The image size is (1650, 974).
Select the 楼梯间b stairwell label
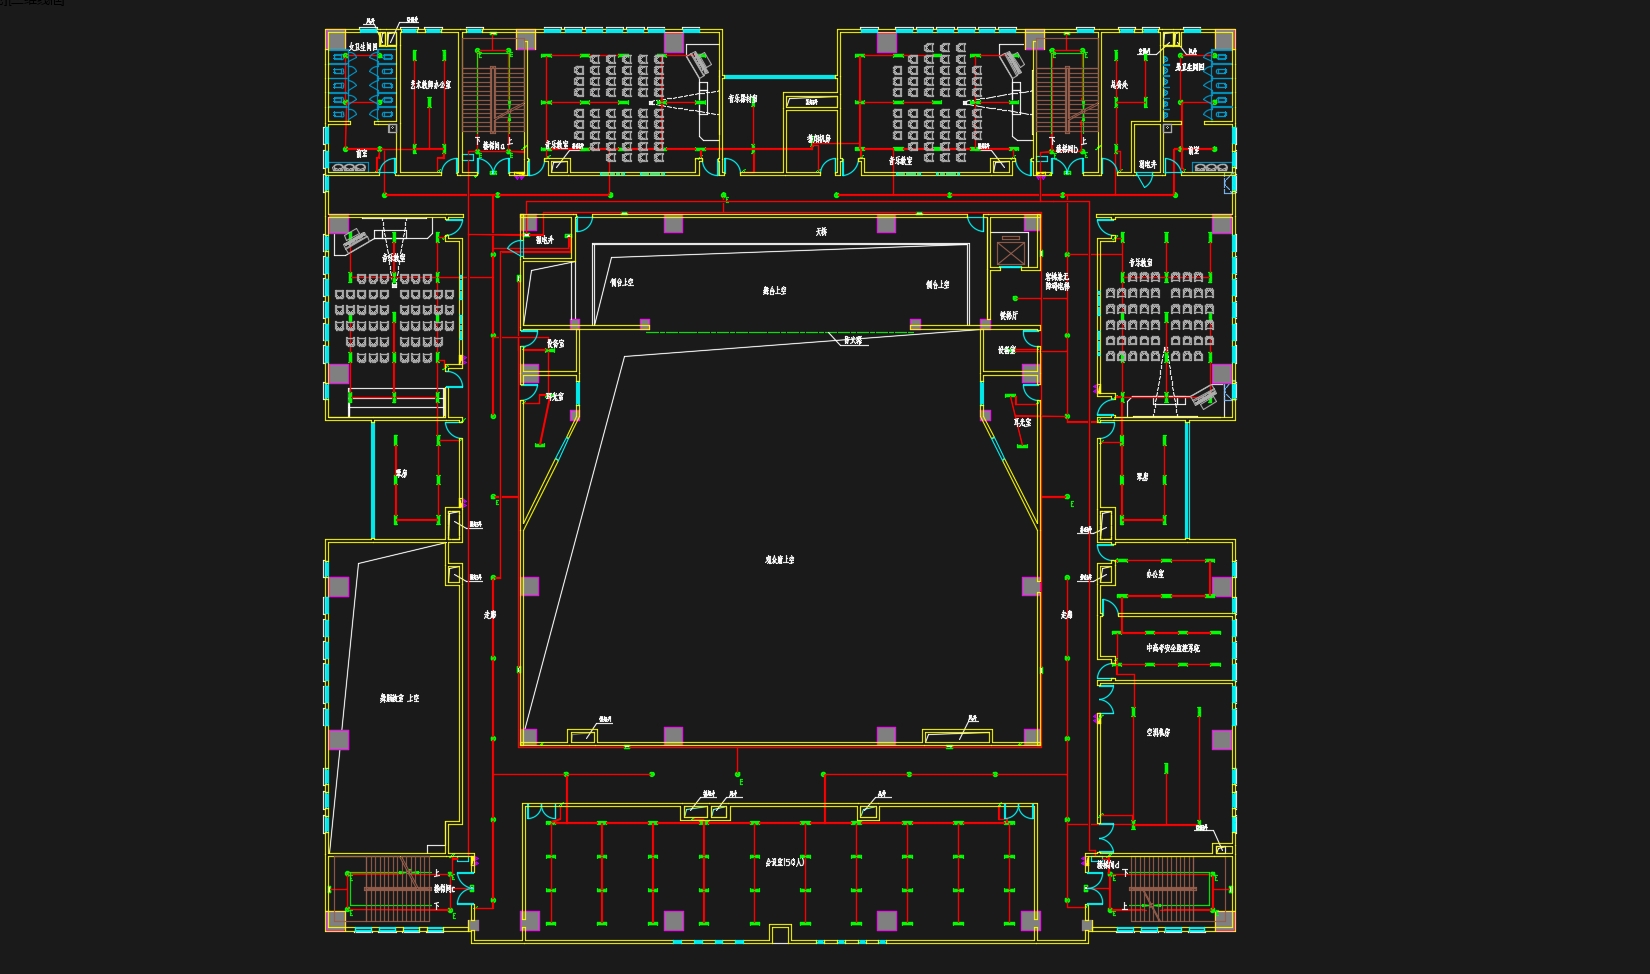(1067, 149)
